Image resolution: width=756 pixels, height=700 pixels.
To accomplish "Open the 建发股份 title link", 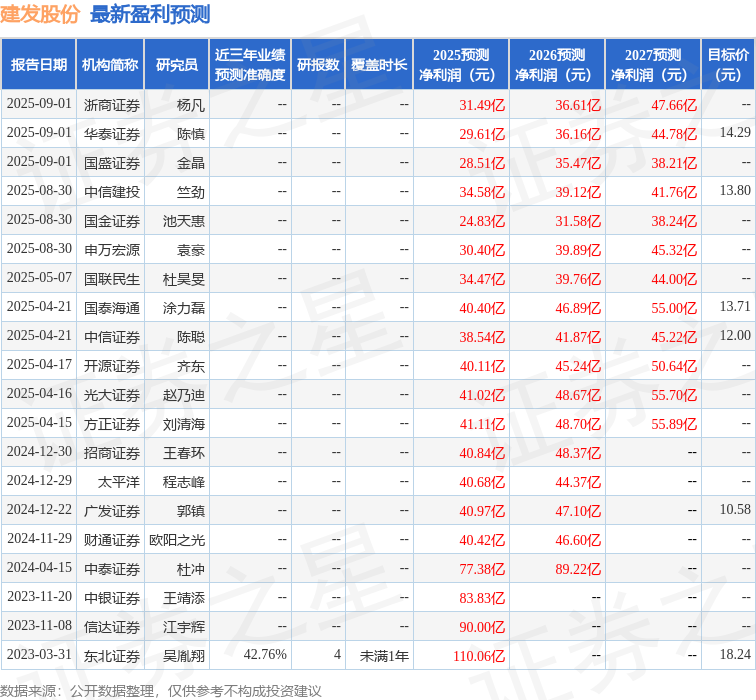I will 41,14.
